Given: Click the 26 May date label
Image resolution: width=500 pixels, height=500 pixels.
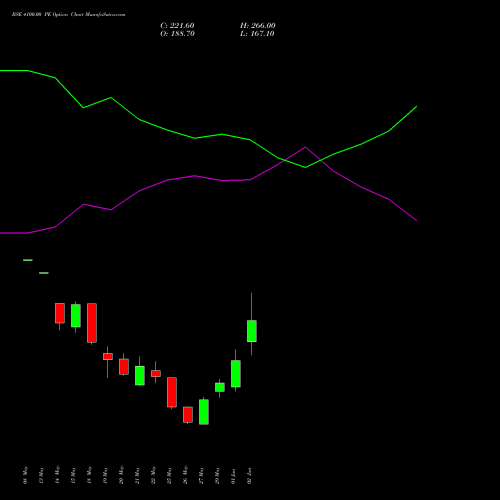Looking at the screenshot, I should point(186,475).
